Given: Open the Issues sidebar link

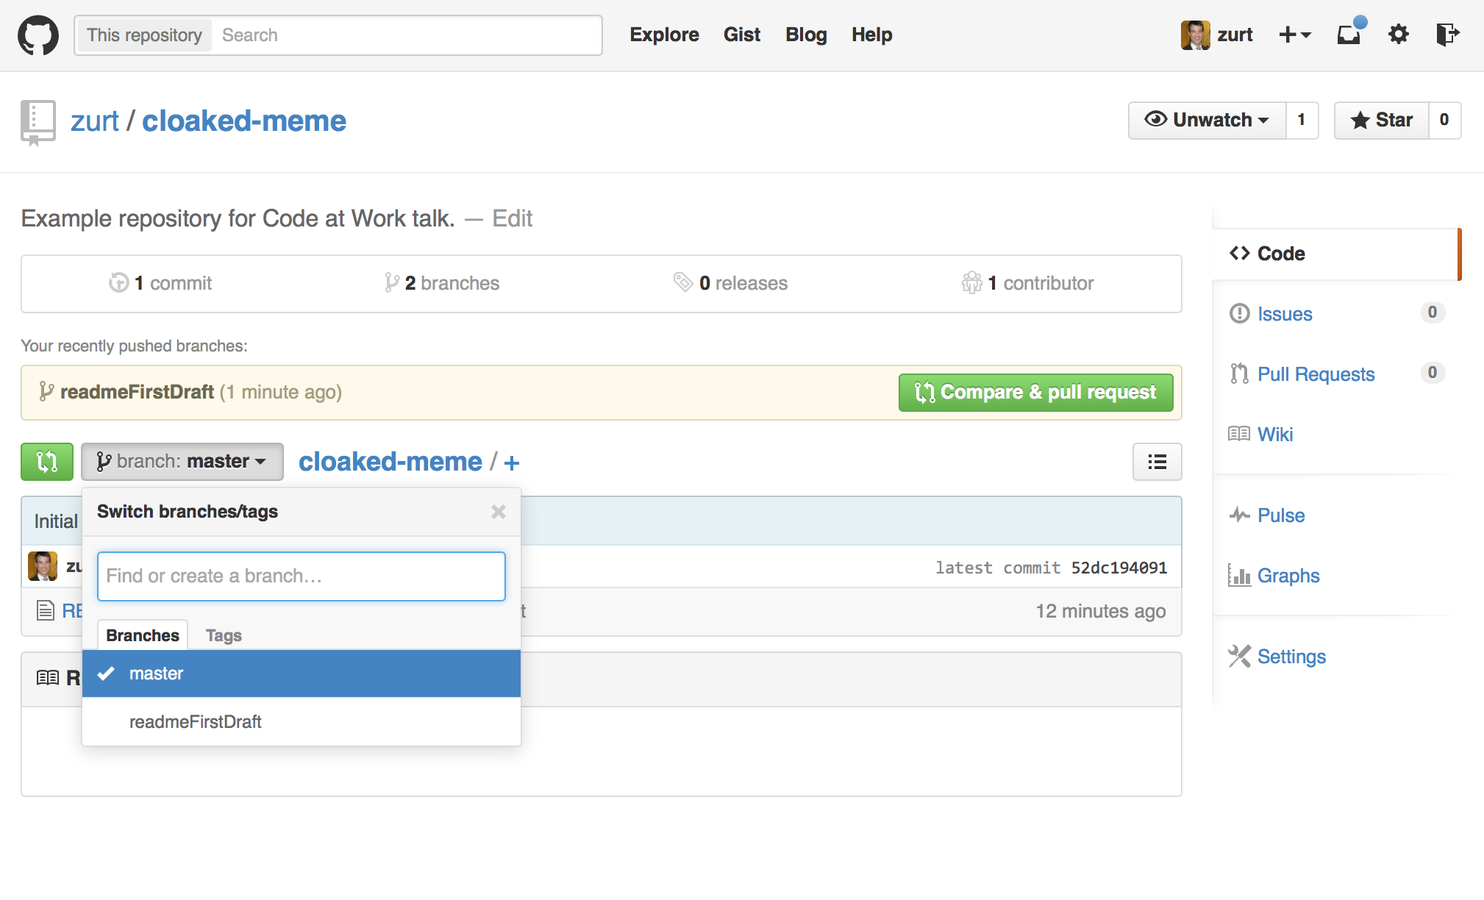Looking at the screenshot, I should [1284, 314].
